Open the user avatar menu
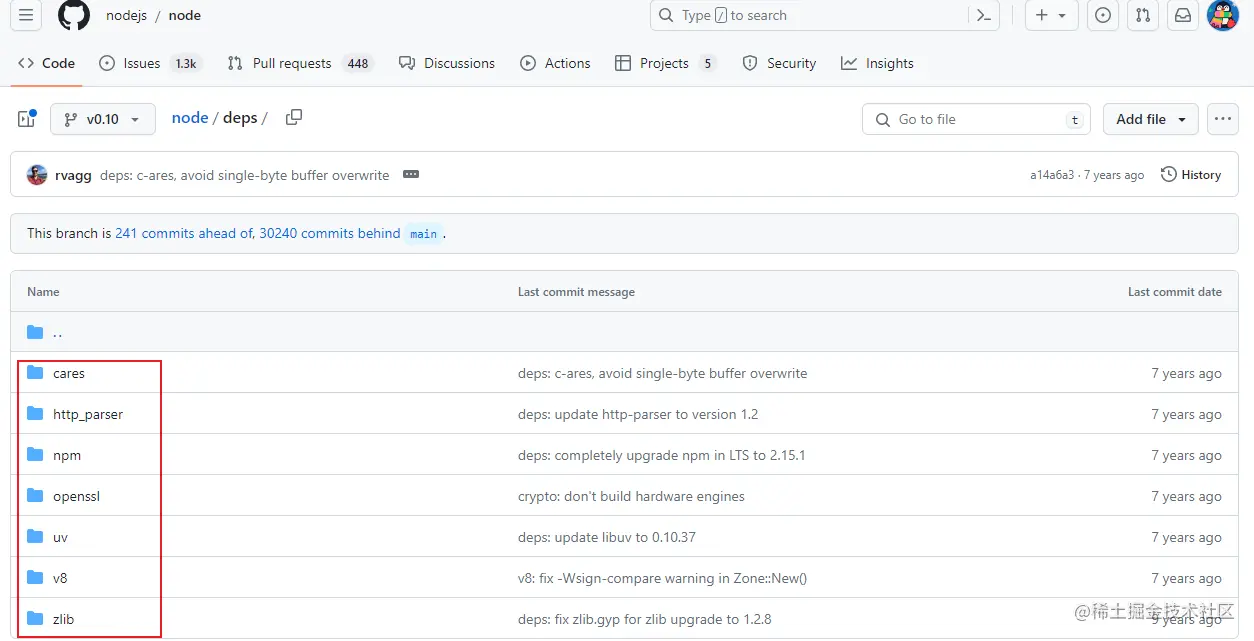This screenshot has height=641, width=1254. tap(1223, 15)
